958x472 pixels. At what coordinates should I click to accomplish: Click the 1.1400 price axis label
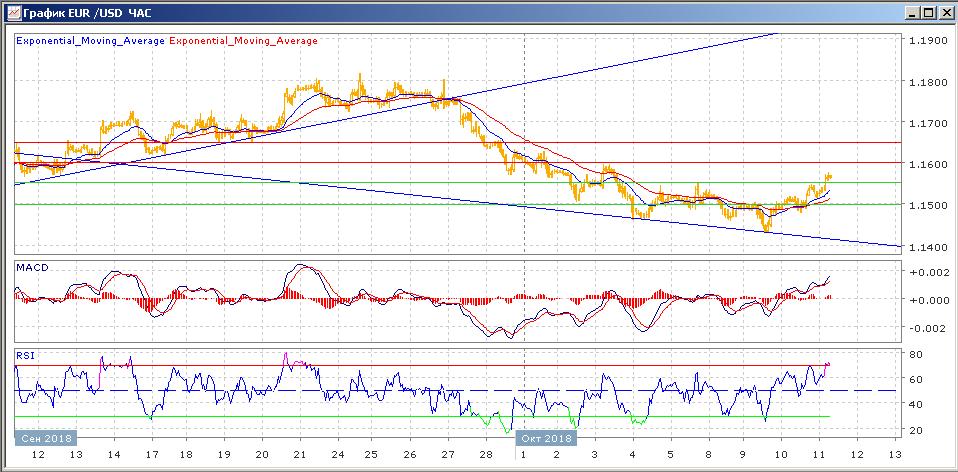(x=925, y=246)
